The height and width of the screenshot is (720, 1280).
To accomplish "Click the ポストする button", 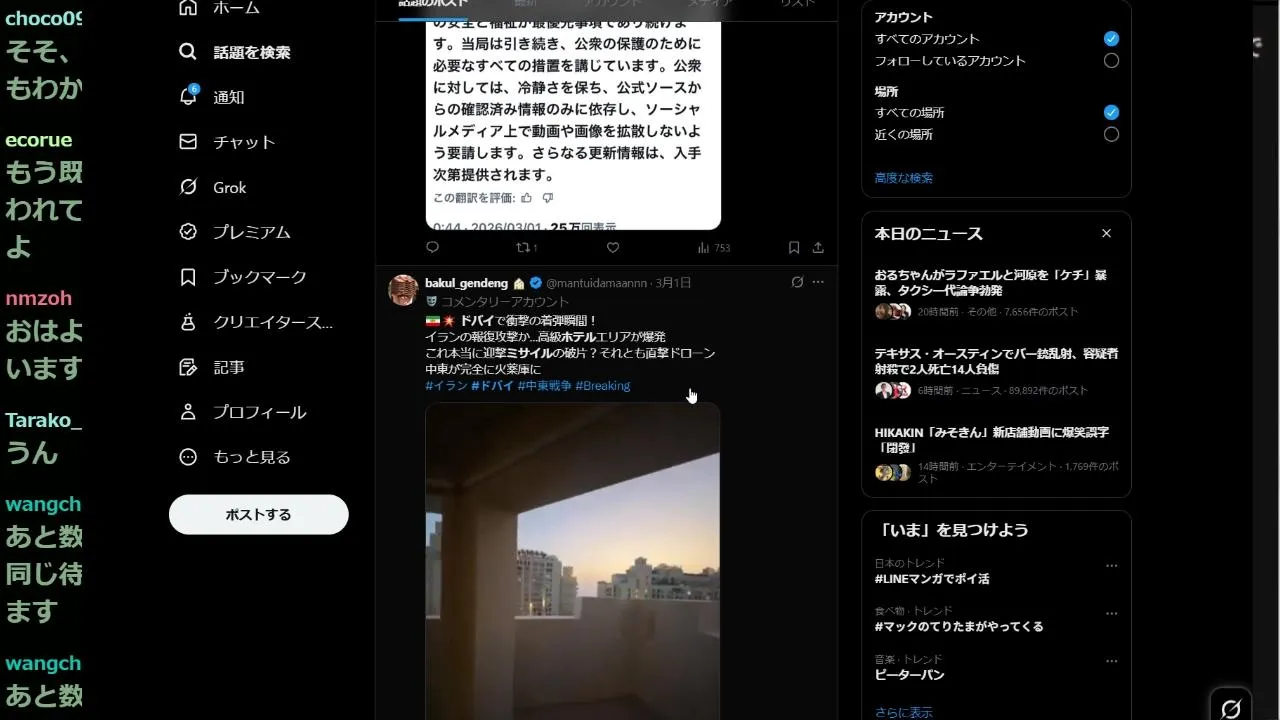I will (x=259, y=514).
